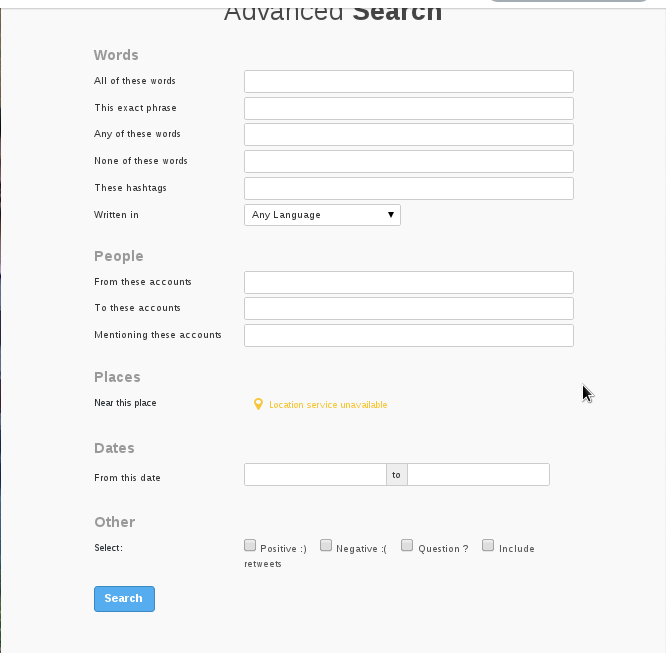Focus the These hashtags text box
666x653 pixels.
408,188
